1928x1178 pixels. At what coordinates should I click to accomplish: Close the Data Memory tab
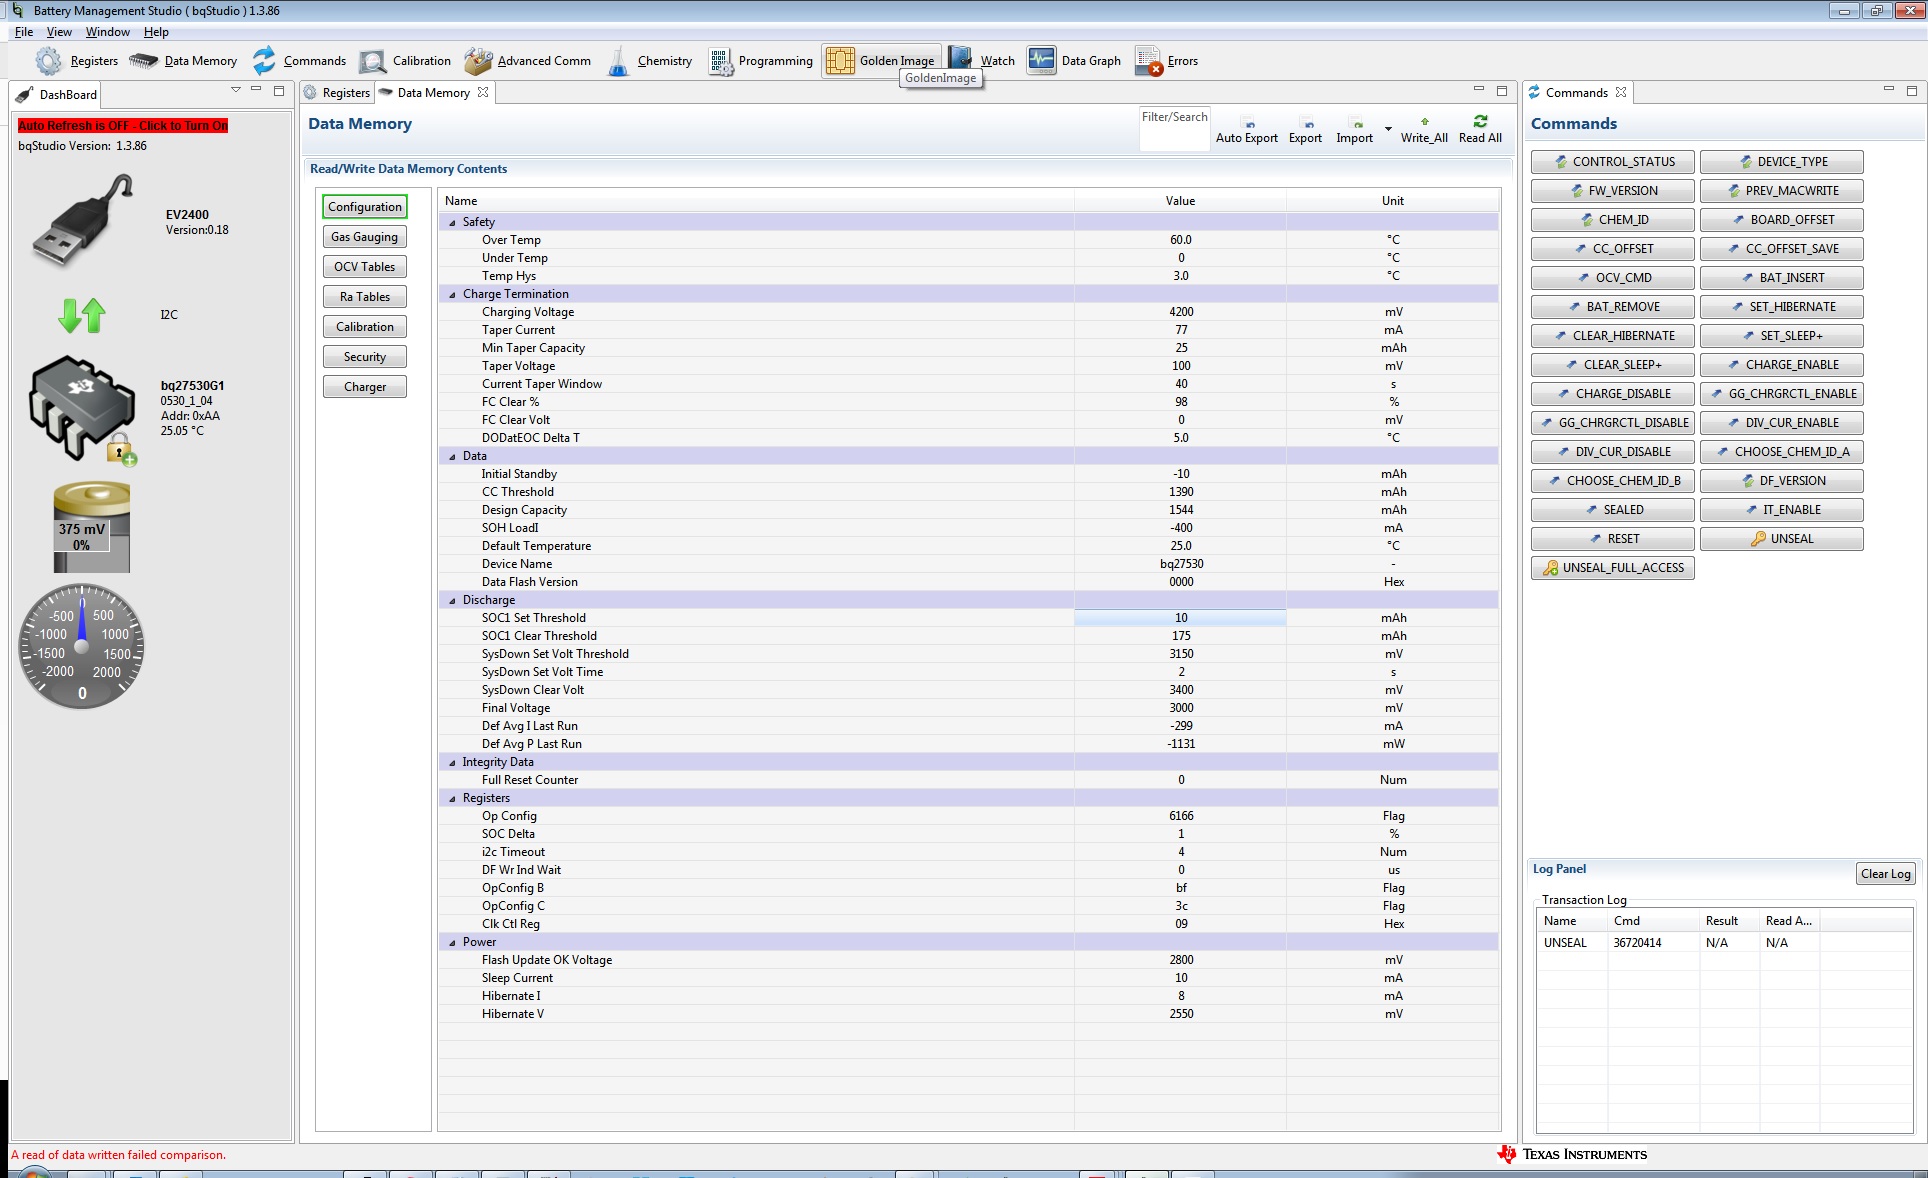click(483, 92)
